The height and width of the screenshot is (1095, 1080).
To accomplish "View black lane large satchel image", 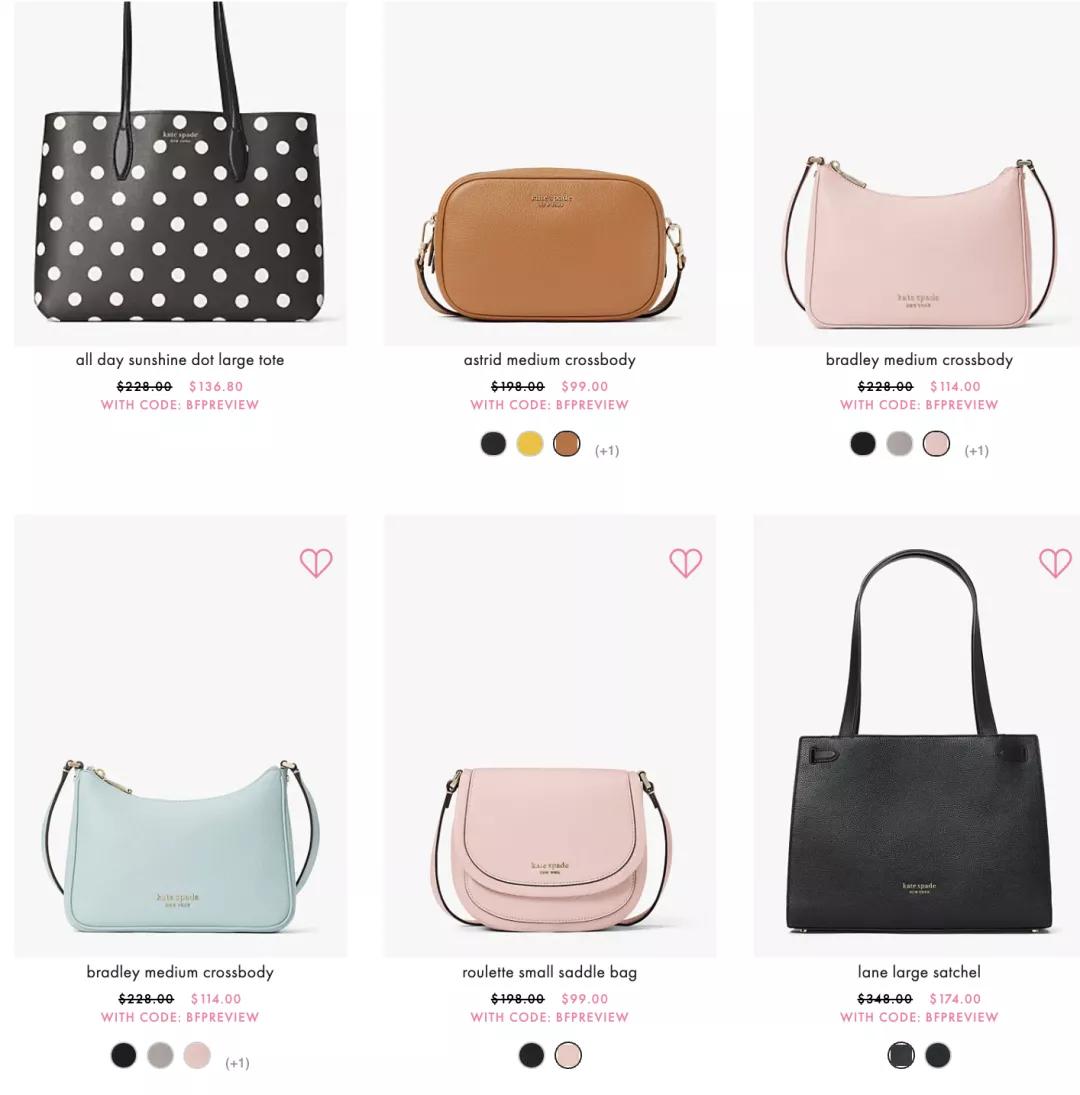I will coord(917,736).
